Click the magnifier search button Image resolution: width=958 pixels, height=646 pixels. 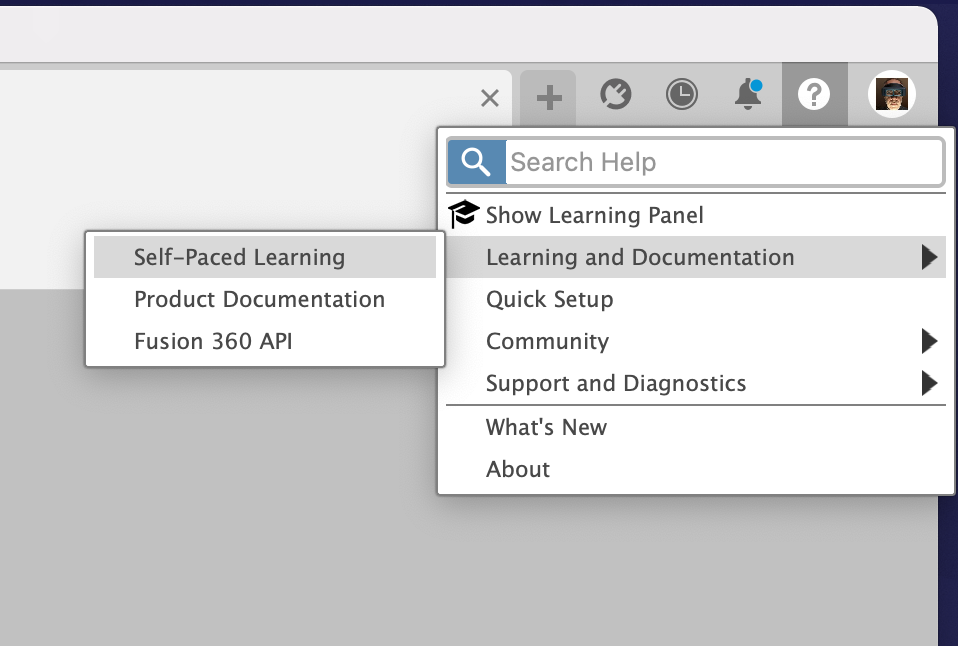(477, 162)
